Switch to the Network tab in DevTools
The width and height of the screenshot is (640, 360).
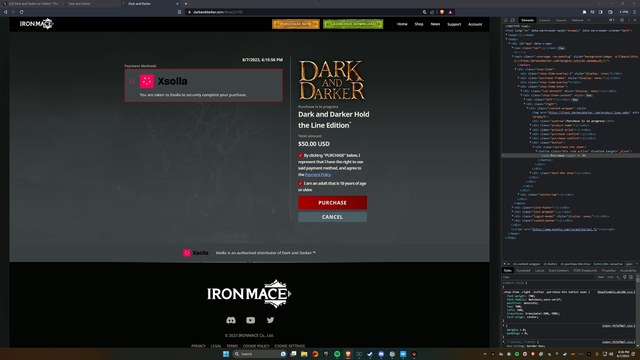pyautogui.click(x=577, y=20)
